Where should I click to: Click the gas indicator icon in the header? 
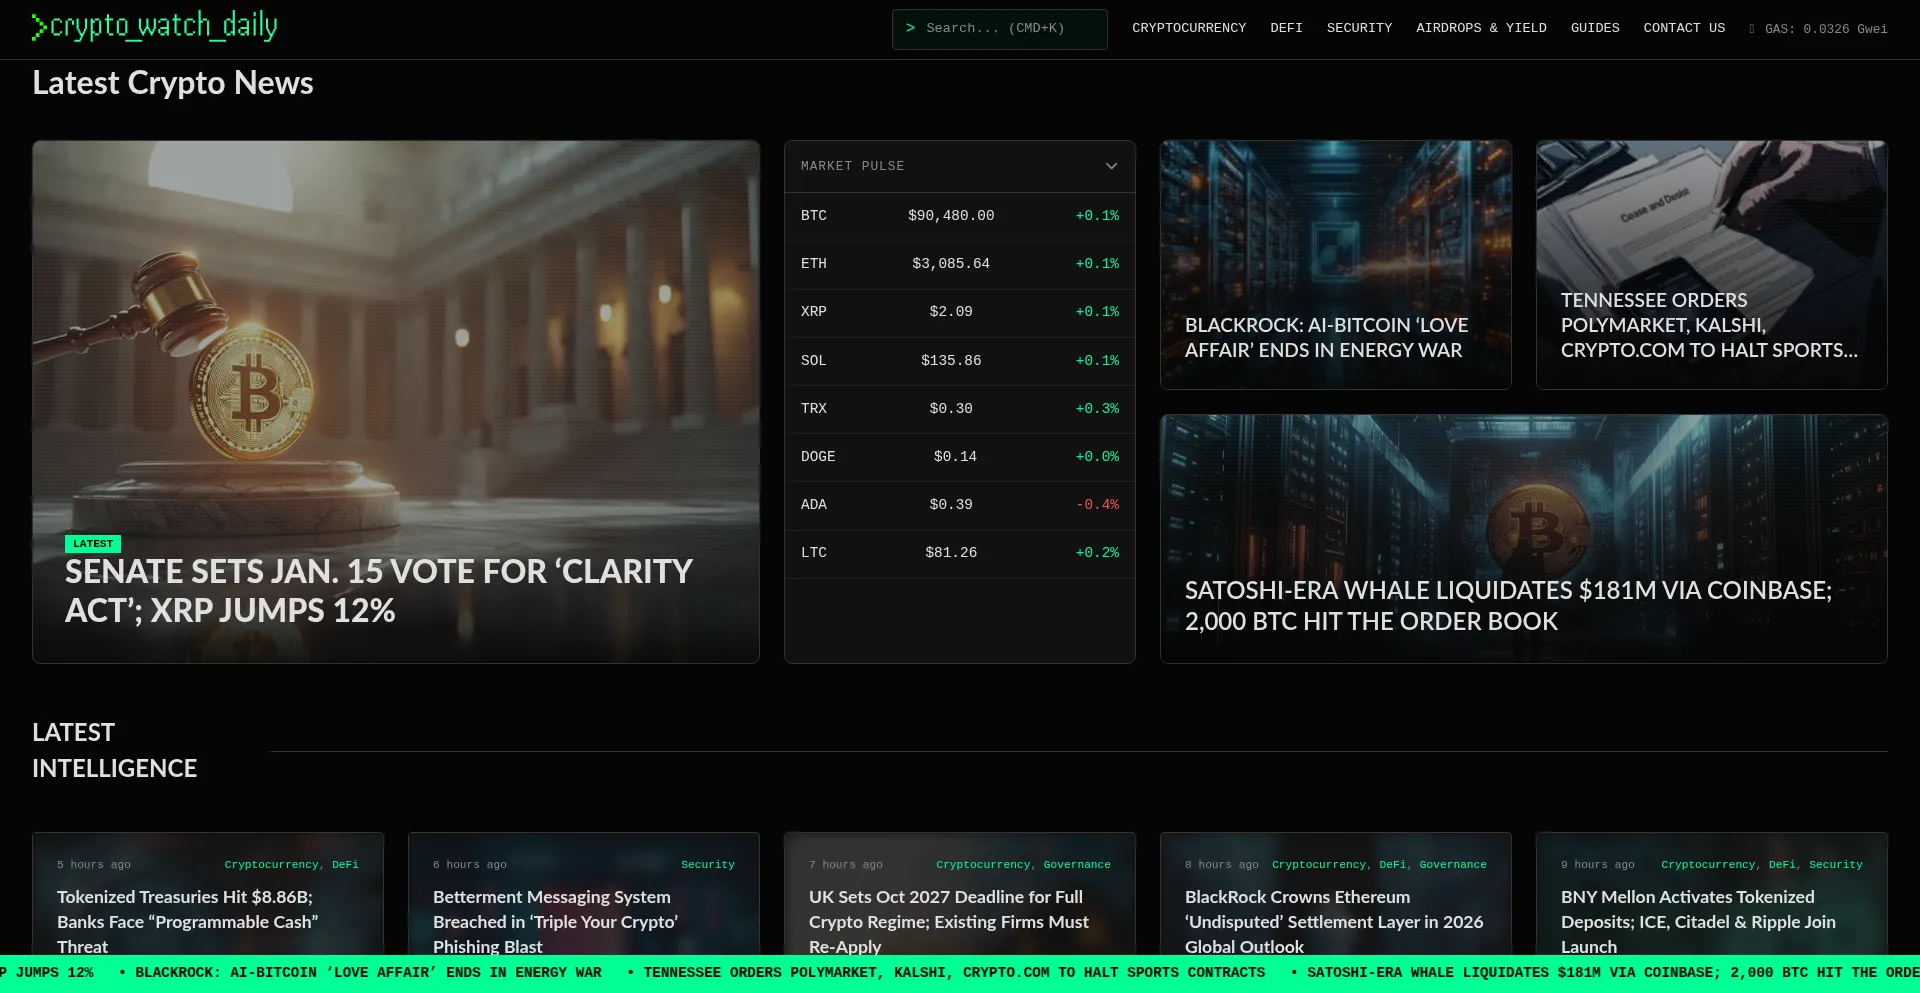(x=1752, y=29)
